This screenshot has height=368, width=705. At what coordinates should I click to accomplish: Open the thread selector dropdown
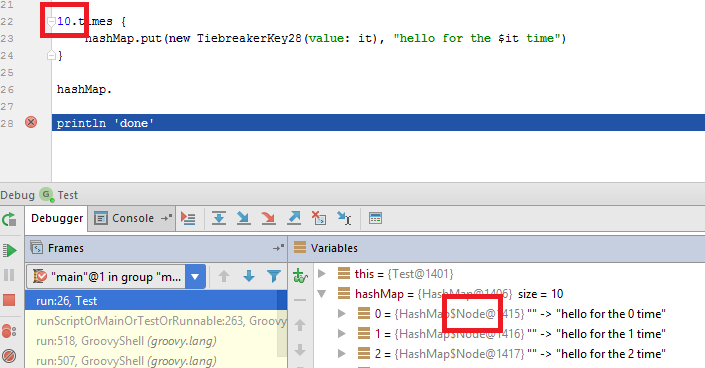click(195, 277)
